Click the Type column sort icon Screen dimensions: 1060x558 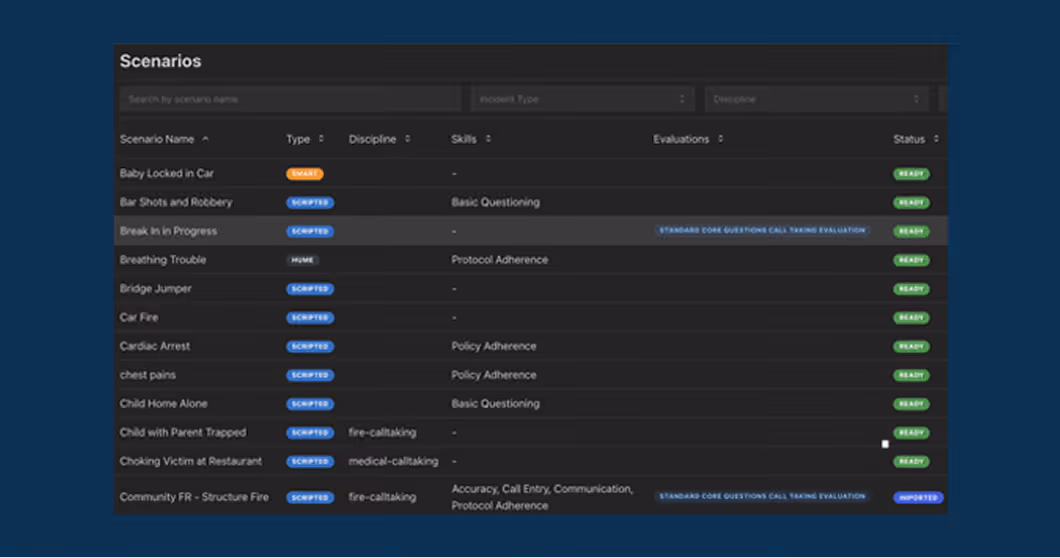click(x=321, y=139)
